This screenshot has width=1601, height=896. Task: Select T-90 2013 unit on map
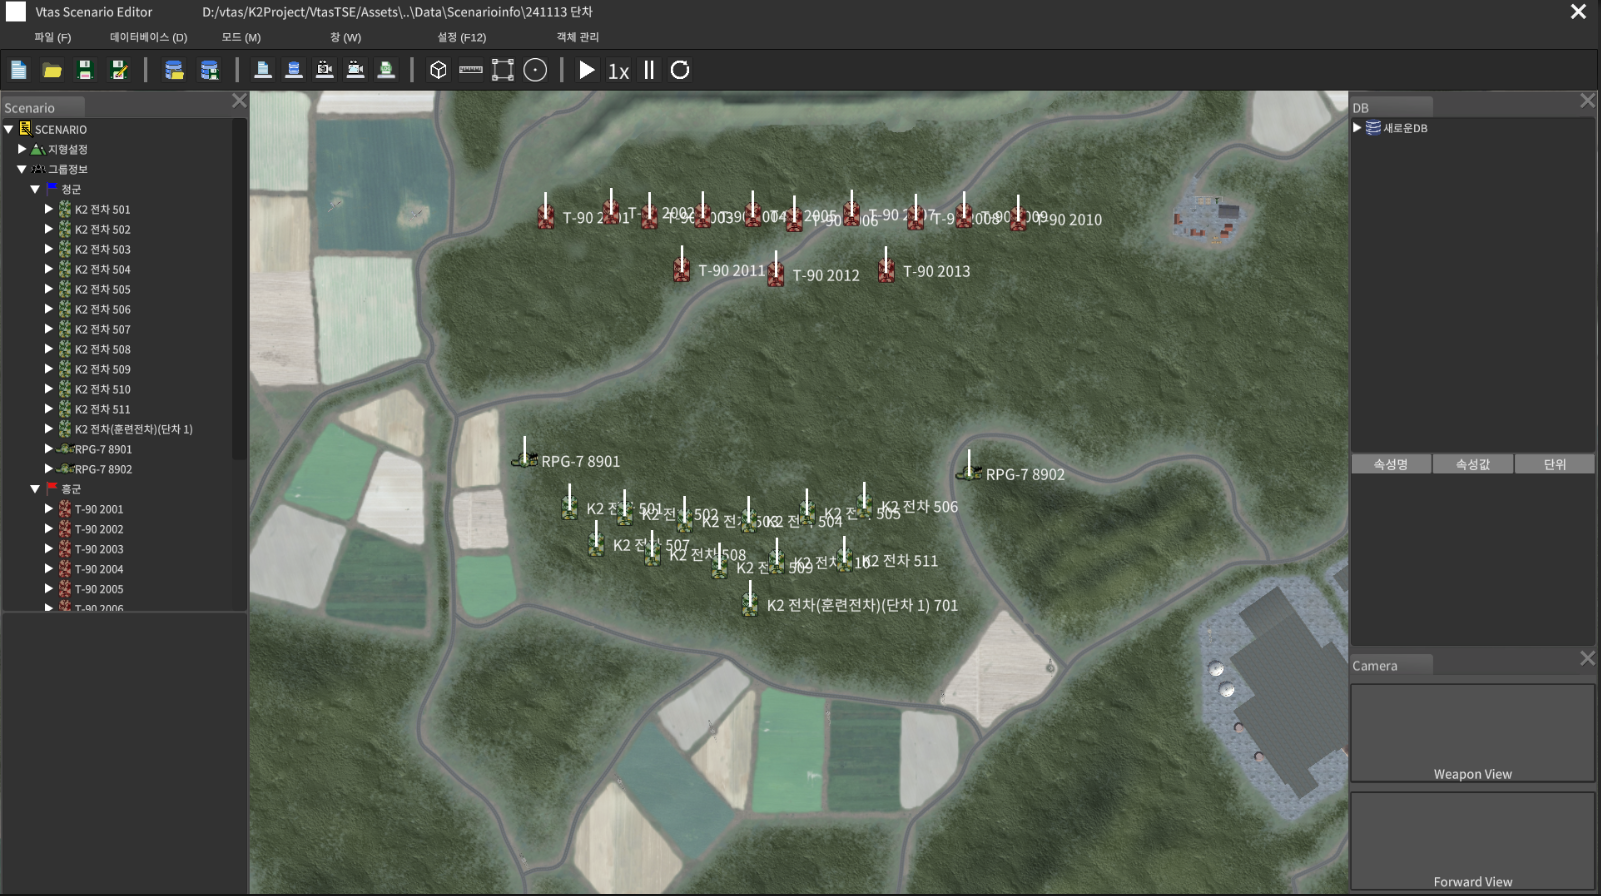[887, 270]
